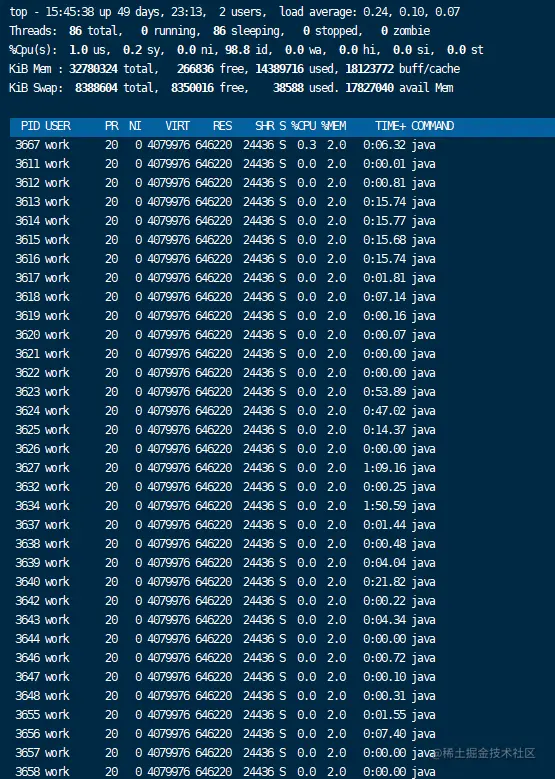Click the TIME+ value 0:00.72
Image resolution: width=555 pixels, height=779 pixels.
point(385,658)
